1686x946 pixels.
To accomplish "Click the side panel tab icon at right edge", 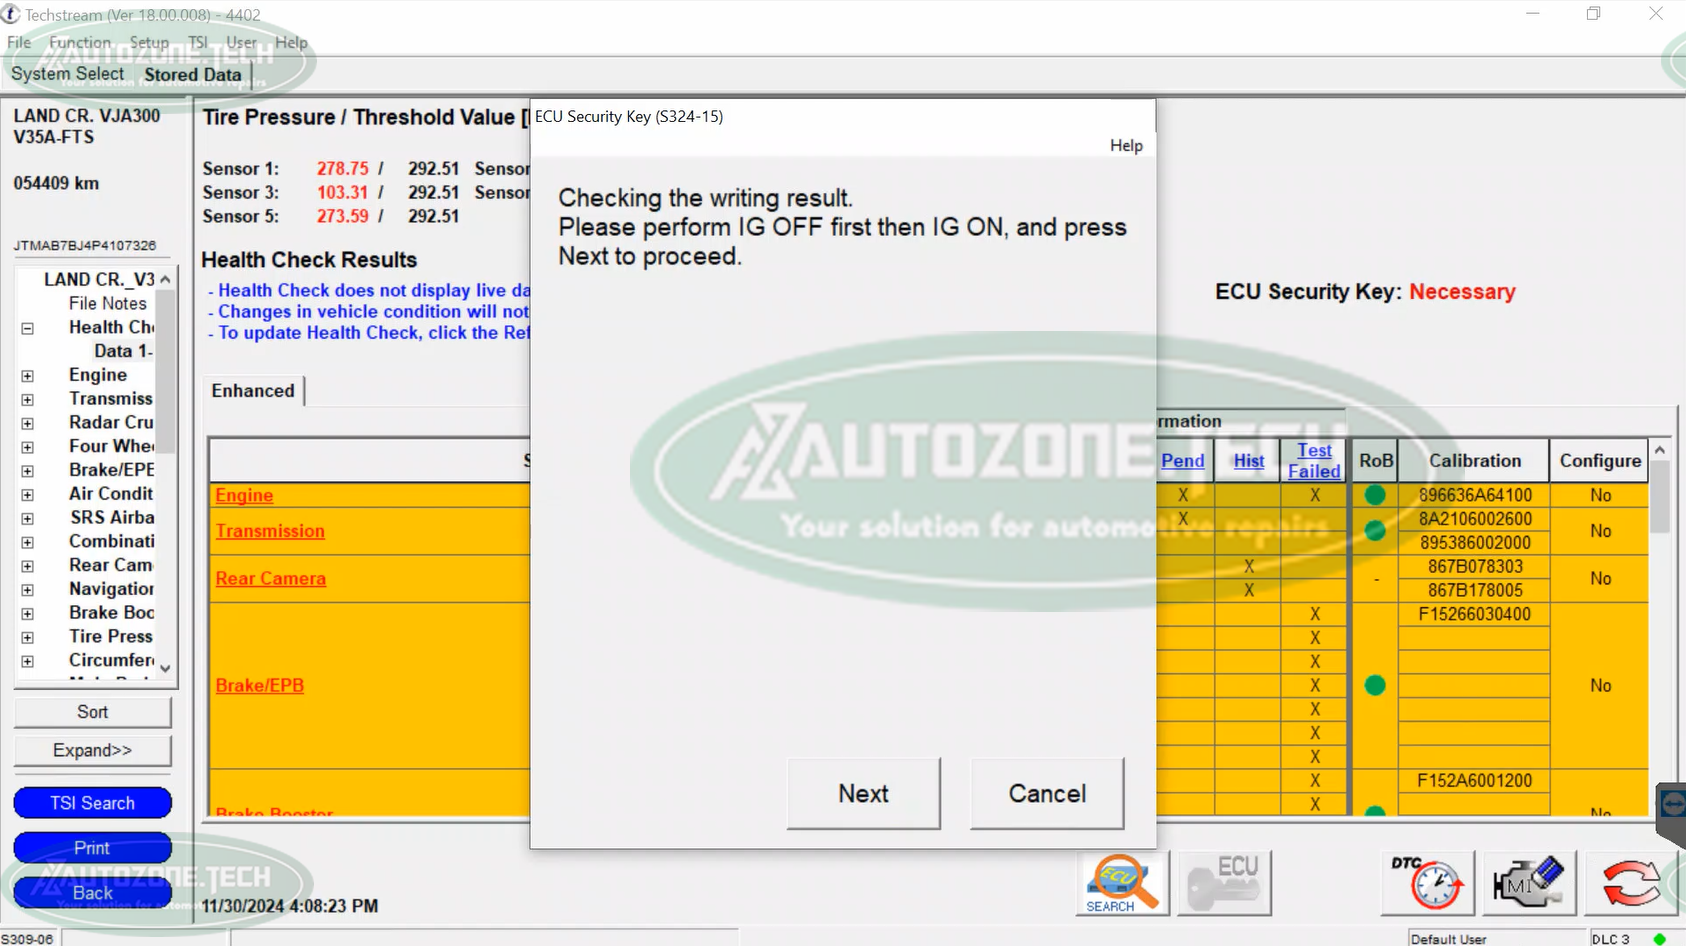I will click(1672, 804).
